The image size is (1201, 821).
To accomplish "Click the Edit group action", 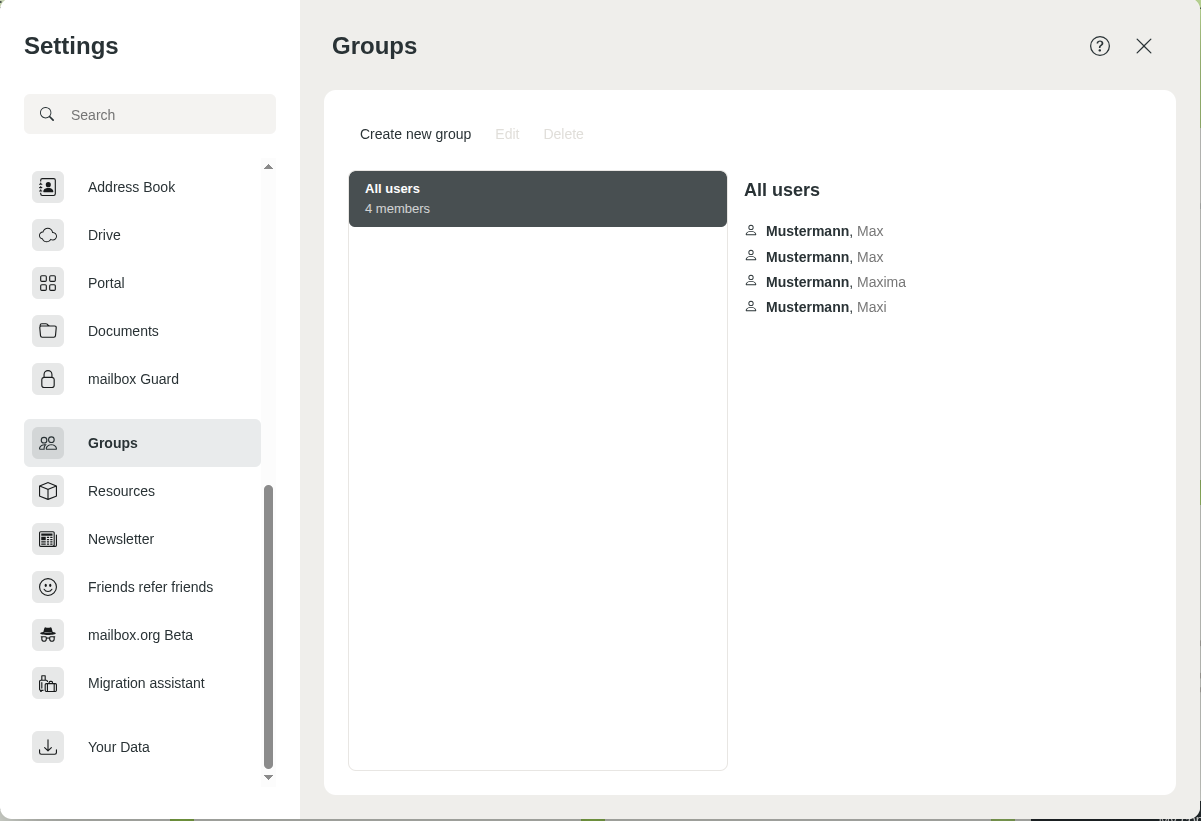I will click(x=507, y=134).
